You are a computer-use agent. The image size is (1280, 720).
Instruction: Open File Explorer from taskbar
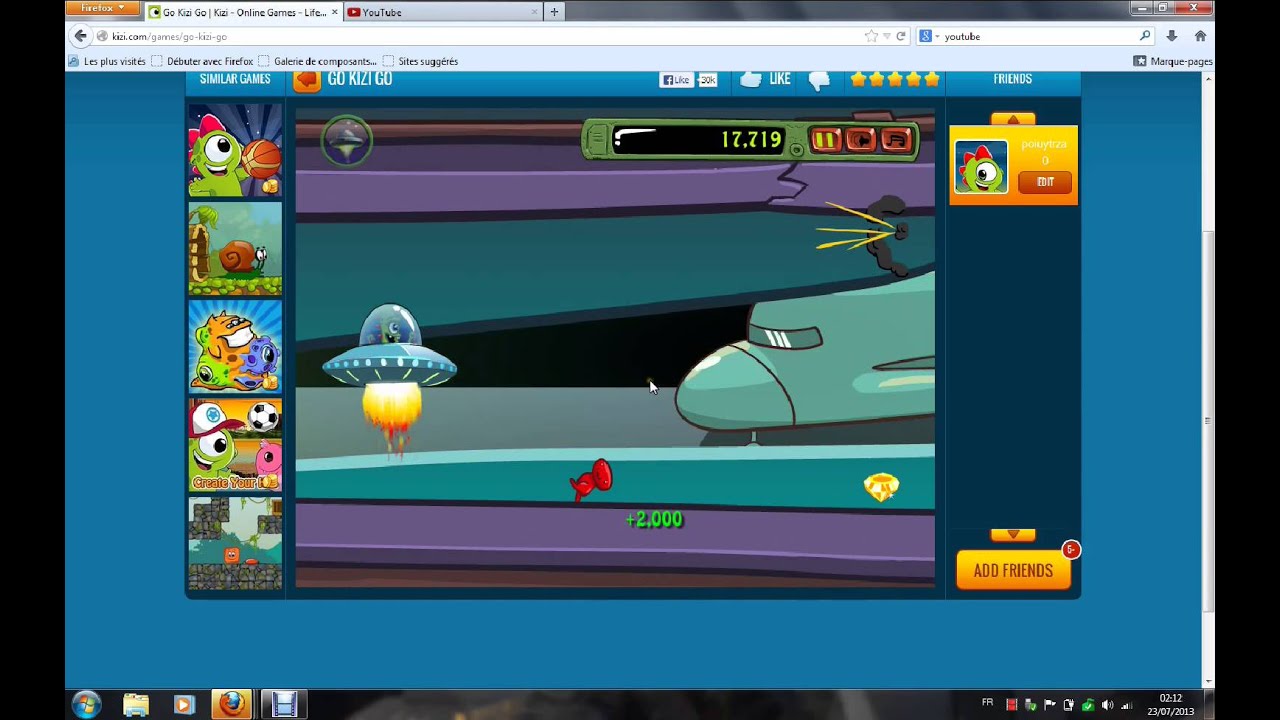[136, 704]
